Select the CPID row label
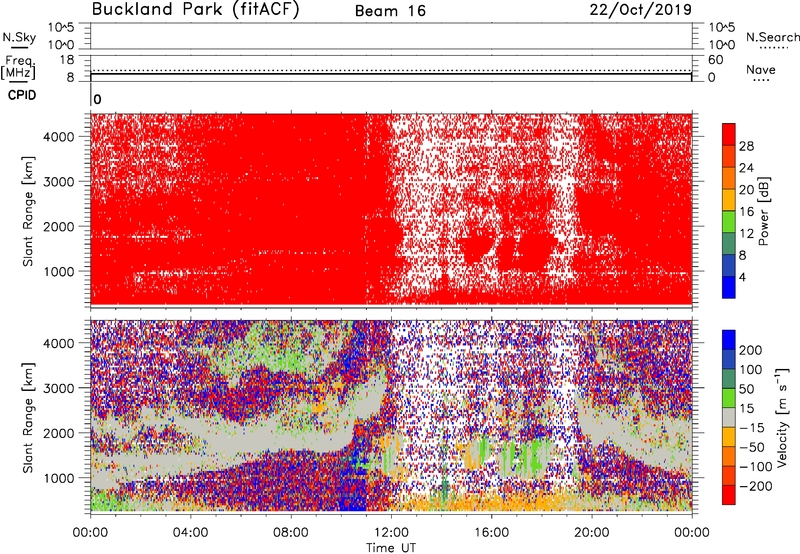Screen dimensions: 800x554 tap(22, 95)
